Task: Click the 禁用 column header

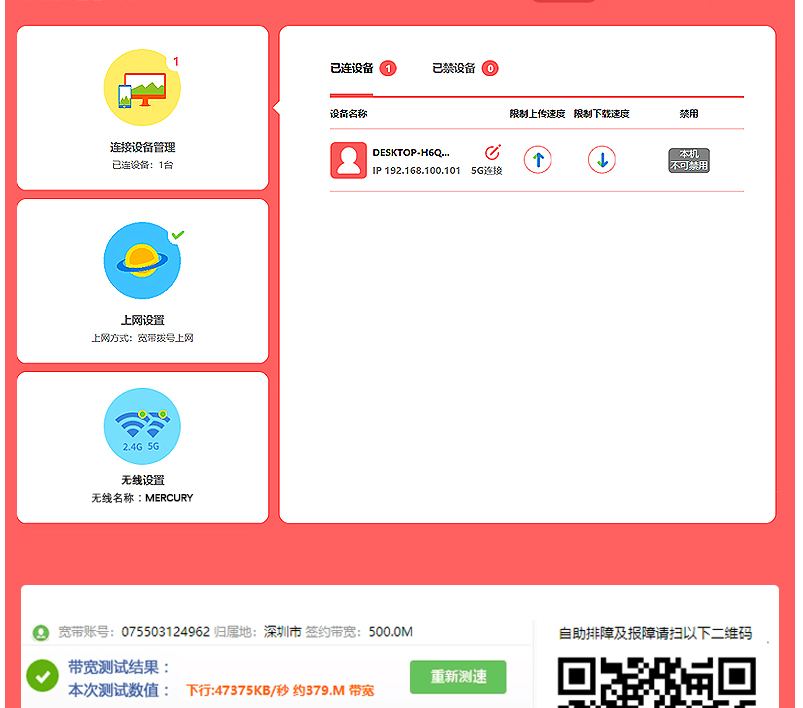Action: click(689, 114)
